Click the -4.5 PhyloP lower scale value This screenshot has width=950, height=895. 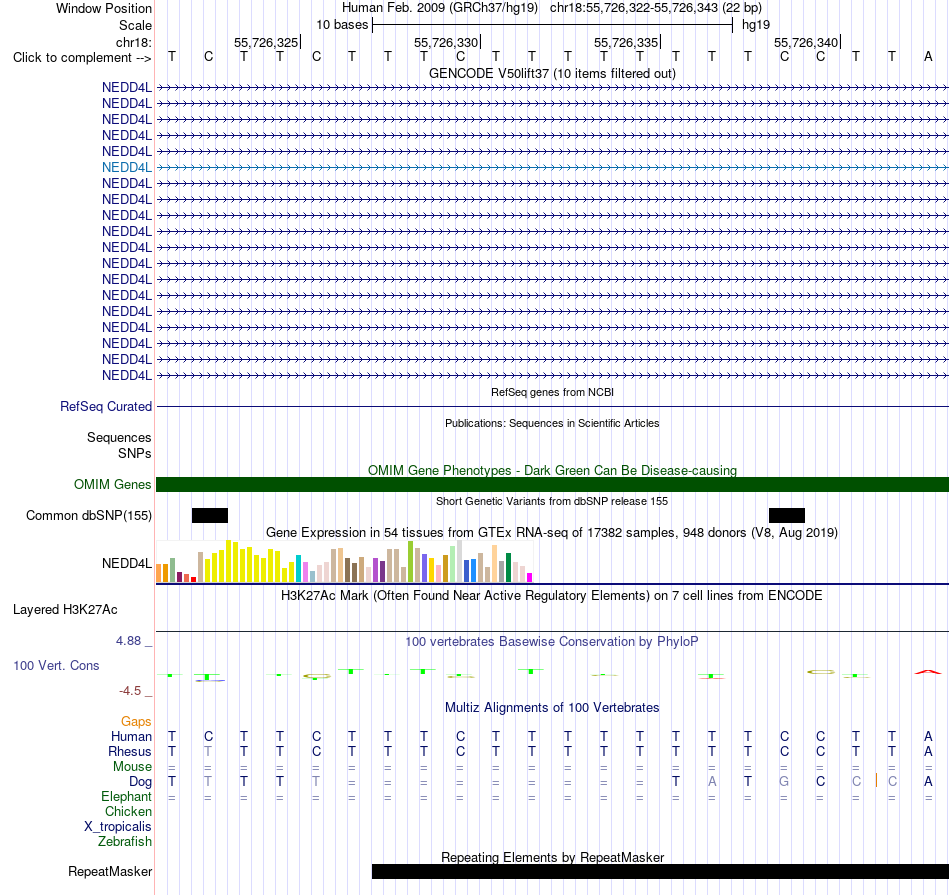click(x=130, y=691)
